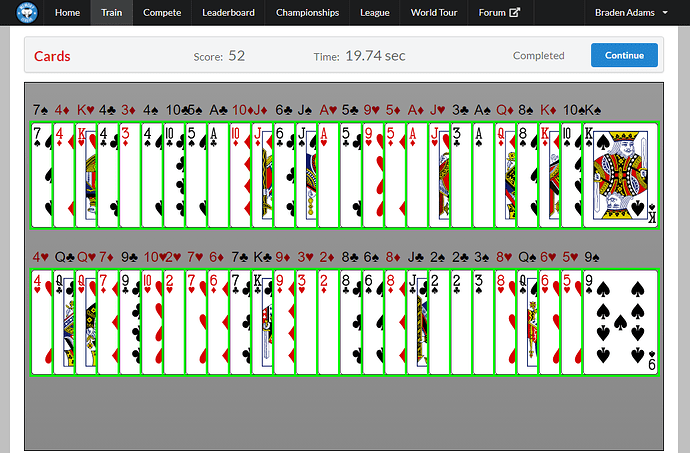Image resolution: width=690 pixels, height=453 pixels.
Task: Select the 4 of clubs card
Action: pos(108,175)
